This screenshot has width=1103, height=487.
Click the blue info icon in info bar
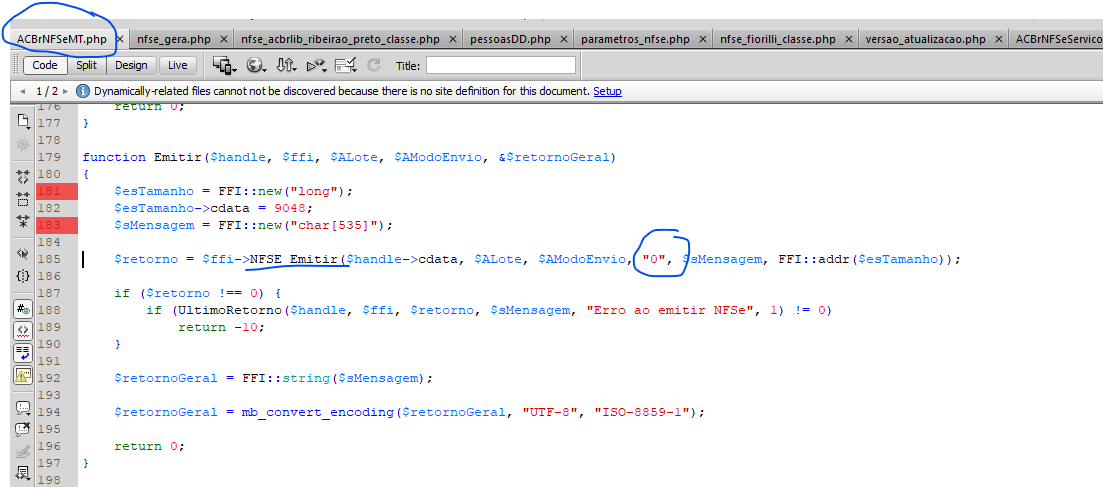[x=83, y=91]
